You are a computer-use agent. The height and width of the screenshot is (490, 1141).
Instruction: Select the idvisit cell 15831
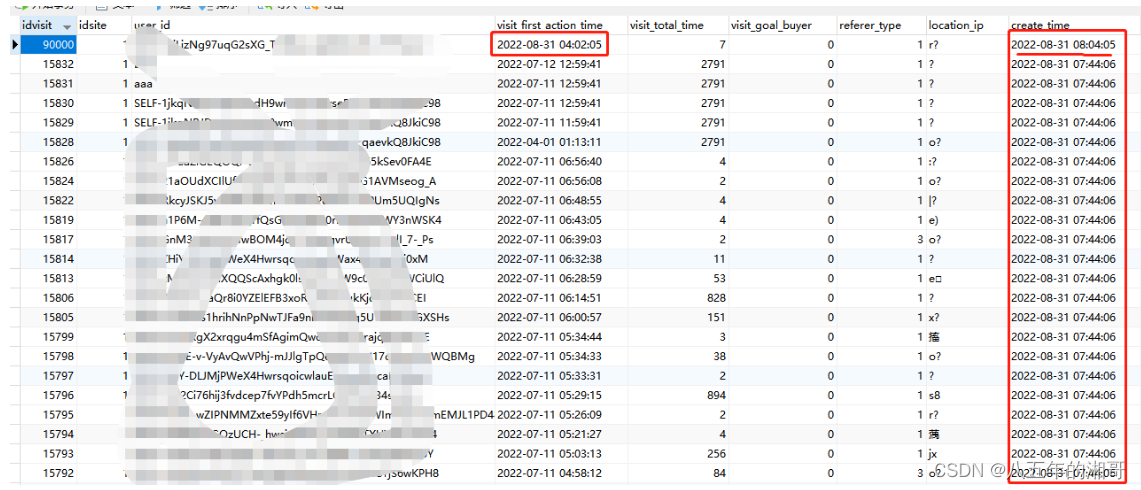[x=47, y=84]
